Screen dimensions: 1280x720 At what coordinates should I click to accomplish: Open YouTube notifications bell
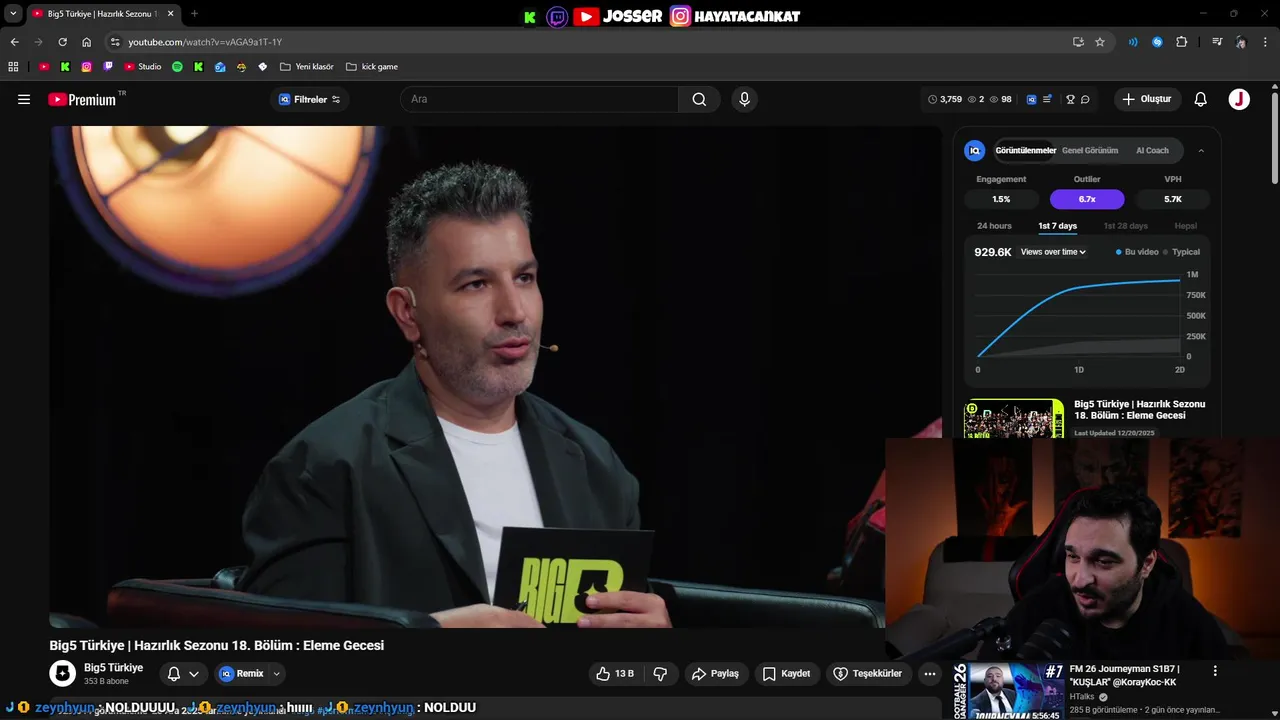1201,99
